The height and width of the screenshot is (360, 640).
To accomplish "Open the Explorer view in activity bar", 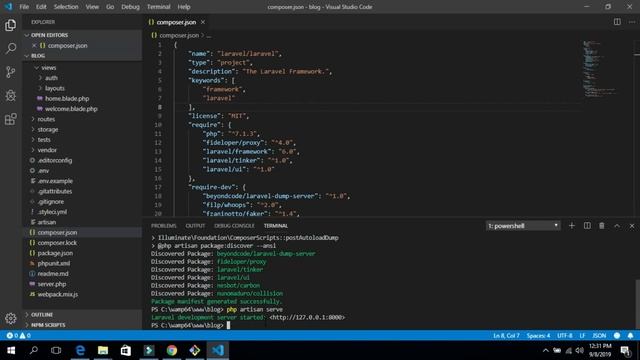I will (x=11, y=25).
